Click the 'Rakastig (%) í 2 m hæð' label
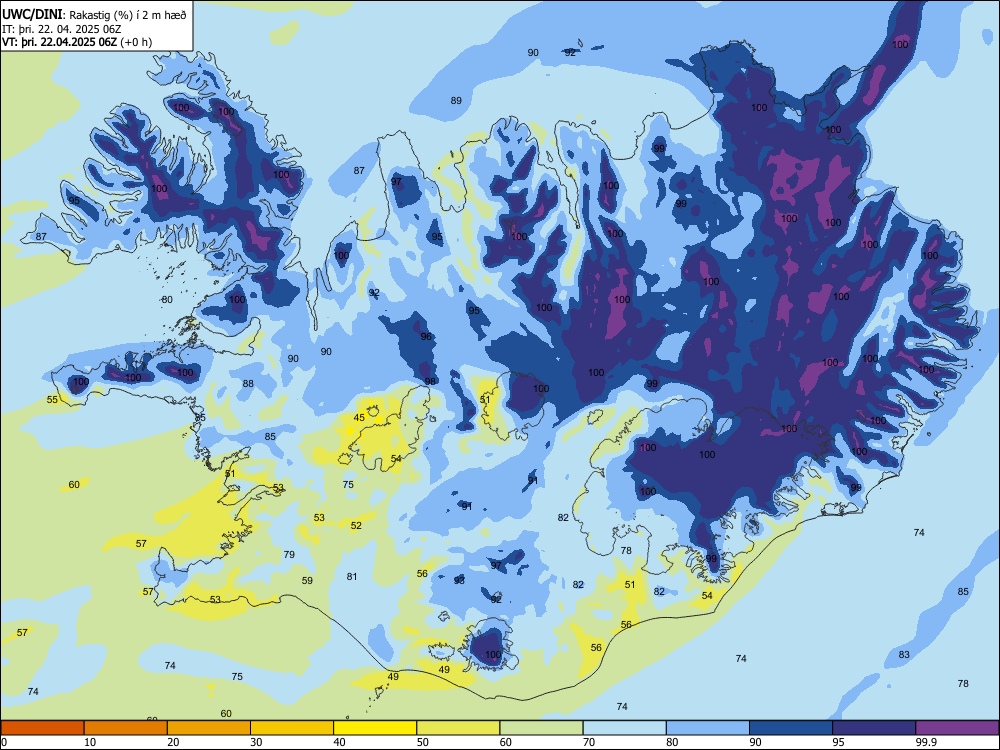Screen dimensions: 1000x750 click(128, 15)
